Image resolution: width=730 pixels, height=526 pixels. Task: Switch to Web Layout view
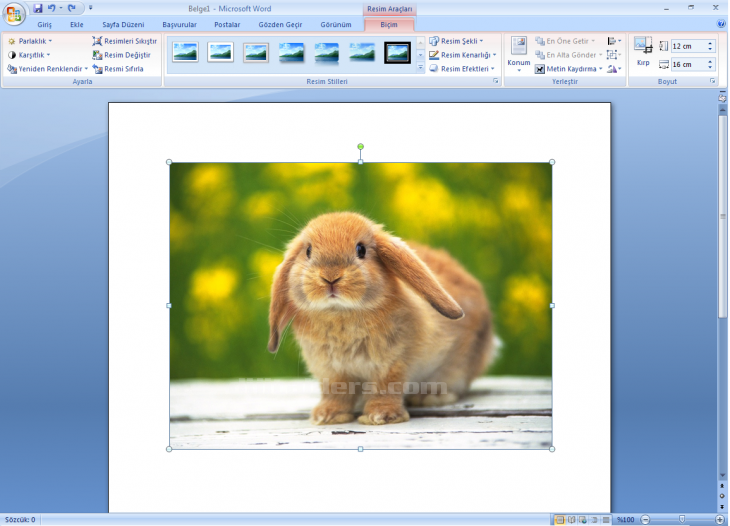pyautogui.click(x=583, y=519)
